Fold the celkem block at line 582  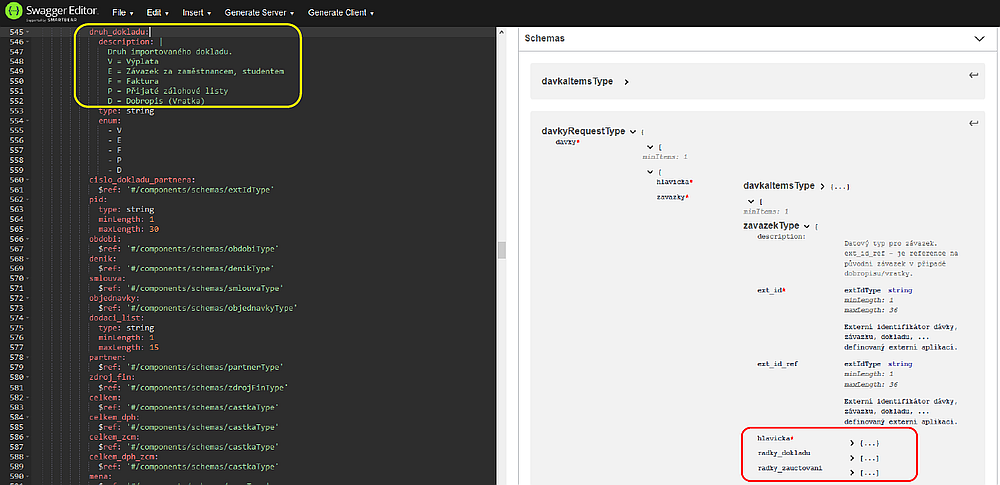click(28, 397)
